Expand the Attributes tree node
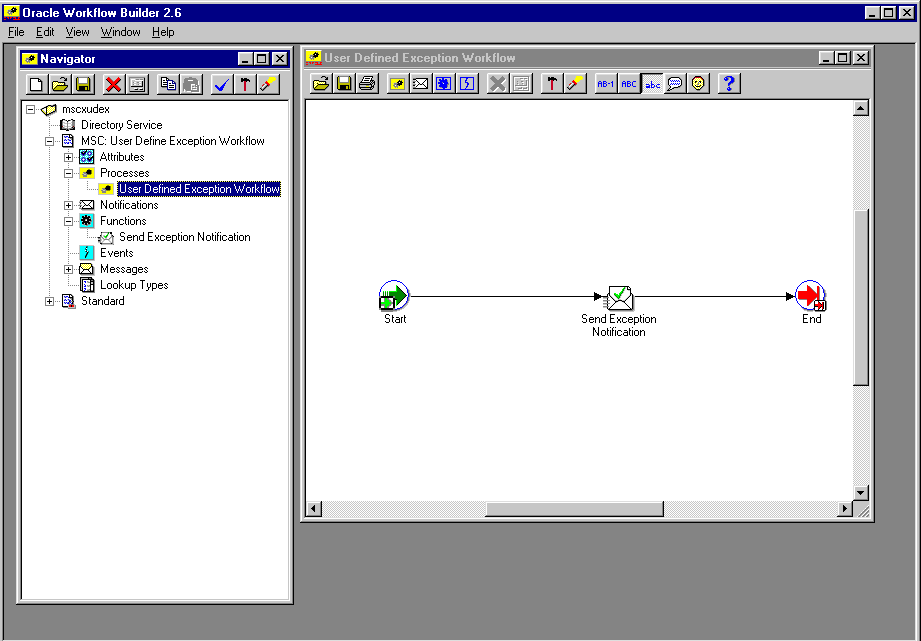The width and height of the screenshot is (921, 641). pos(68,157)
